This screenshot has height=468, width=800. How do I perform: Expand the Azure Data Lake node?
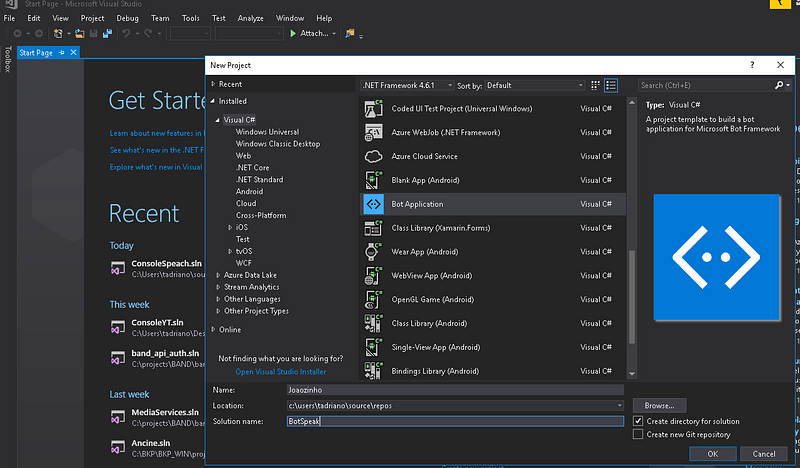point(218,275)
